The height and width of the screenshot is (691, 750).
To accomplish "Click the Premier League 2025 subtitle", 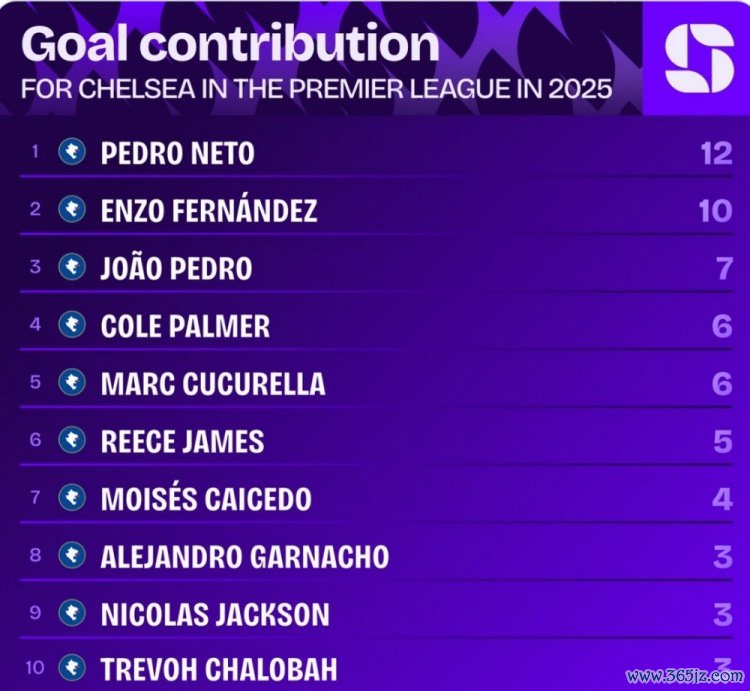I will [316, 88].
